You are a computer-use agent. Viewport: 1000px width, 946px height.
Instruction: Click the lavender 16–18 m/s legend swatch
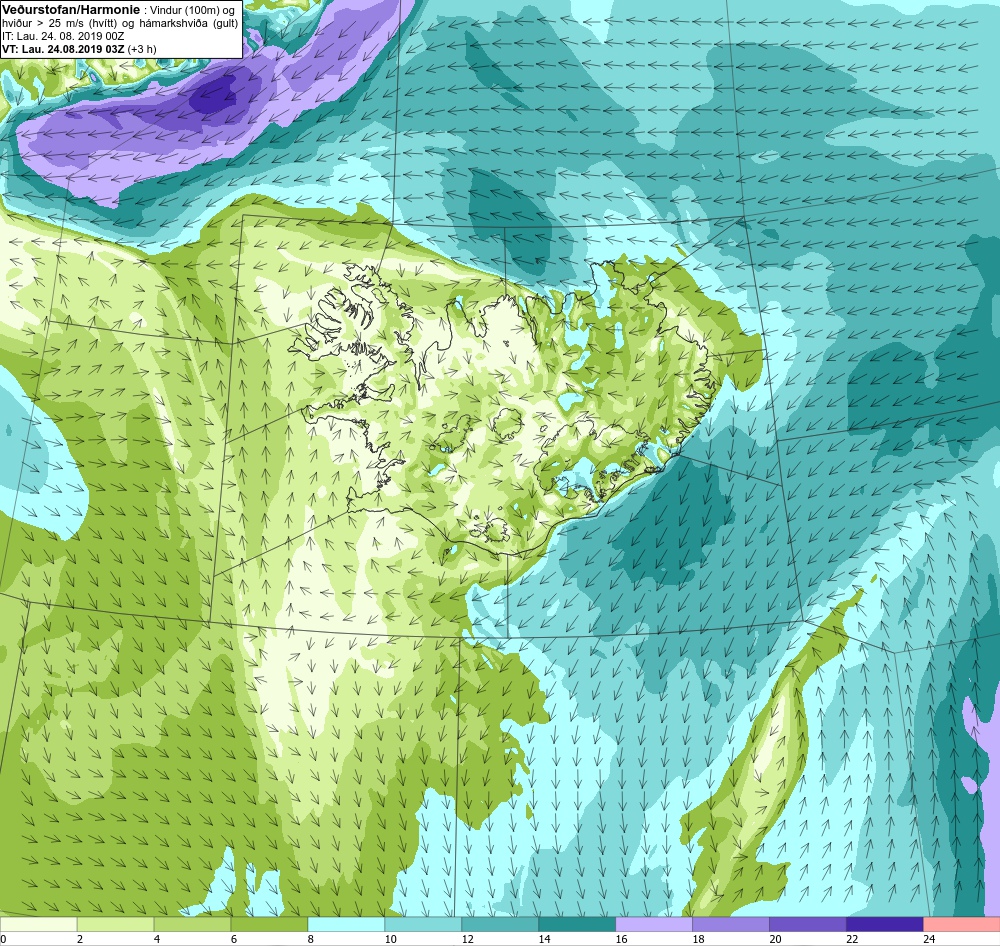(654, 924)
